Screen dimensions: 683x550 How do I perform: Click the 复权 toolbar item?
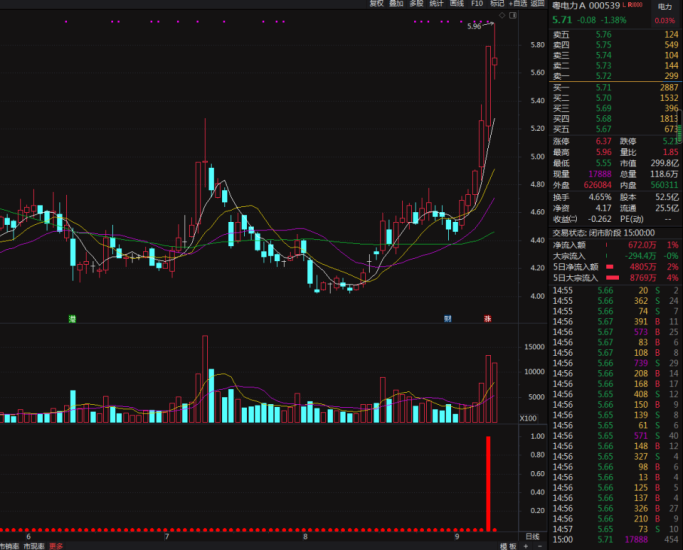click(x=376, y=4)
